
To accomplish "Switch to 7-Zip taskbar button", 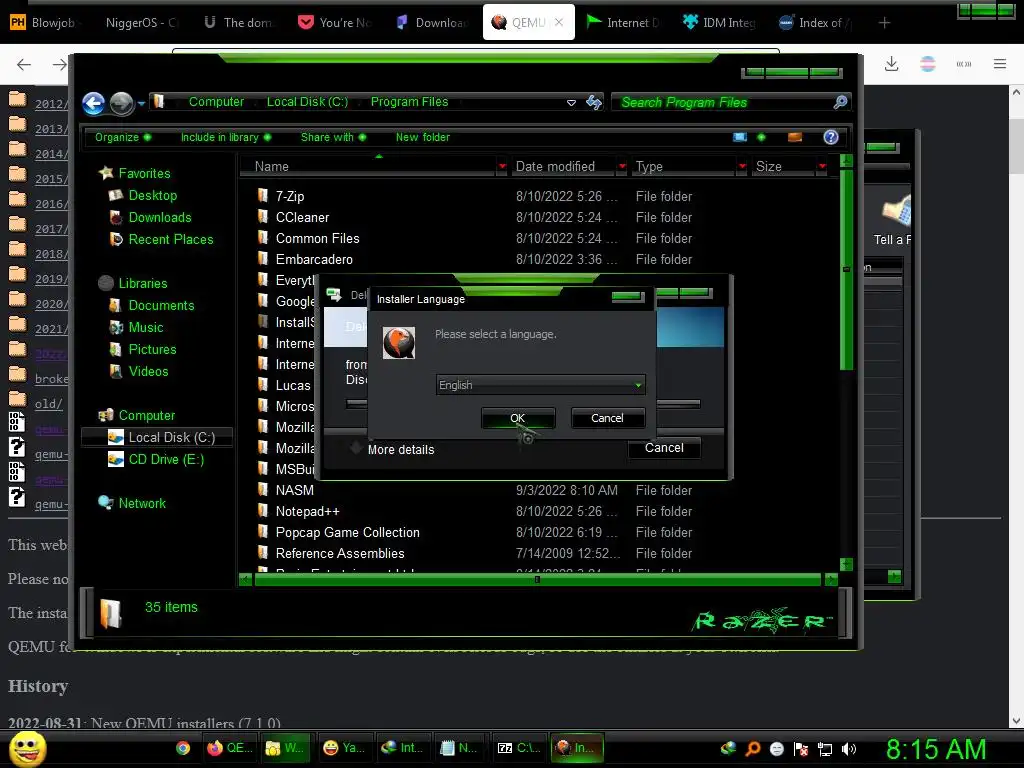I will coord(518,748).
